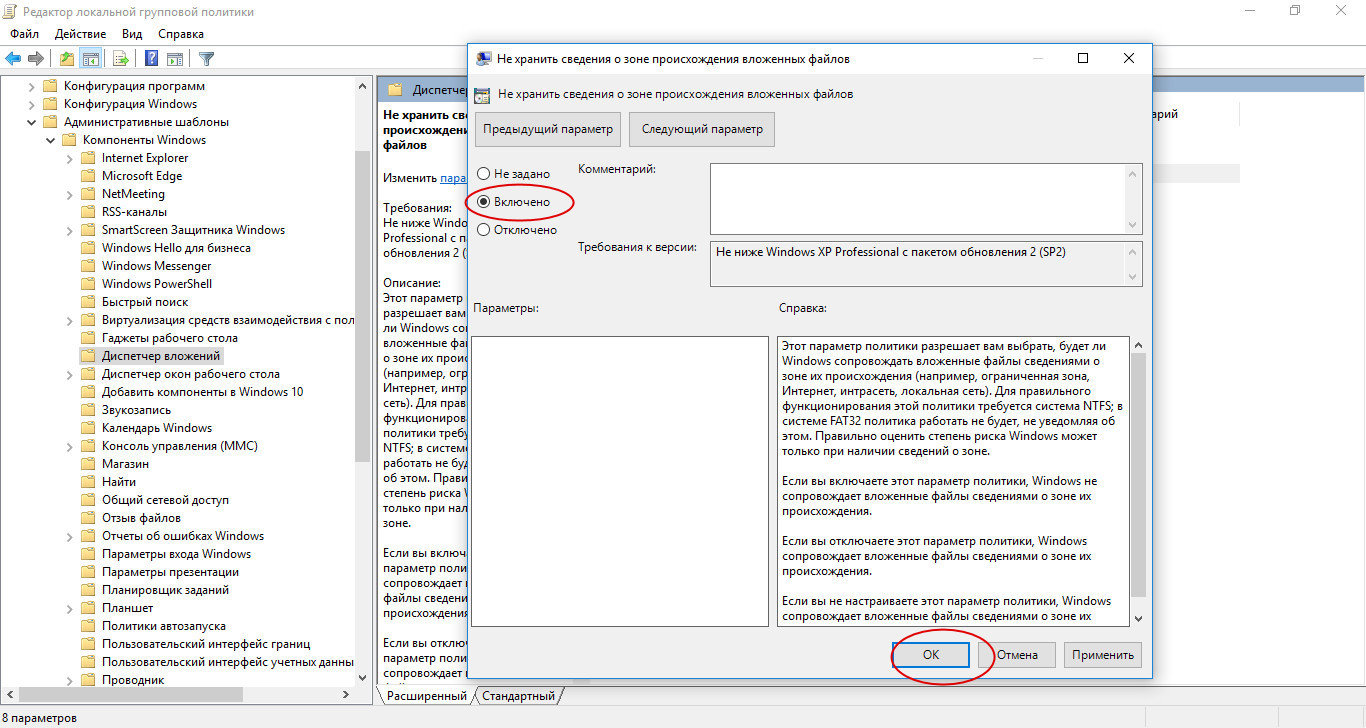Open the Файл menu
Screen dimensions: 1366x728
click(25, 34)
